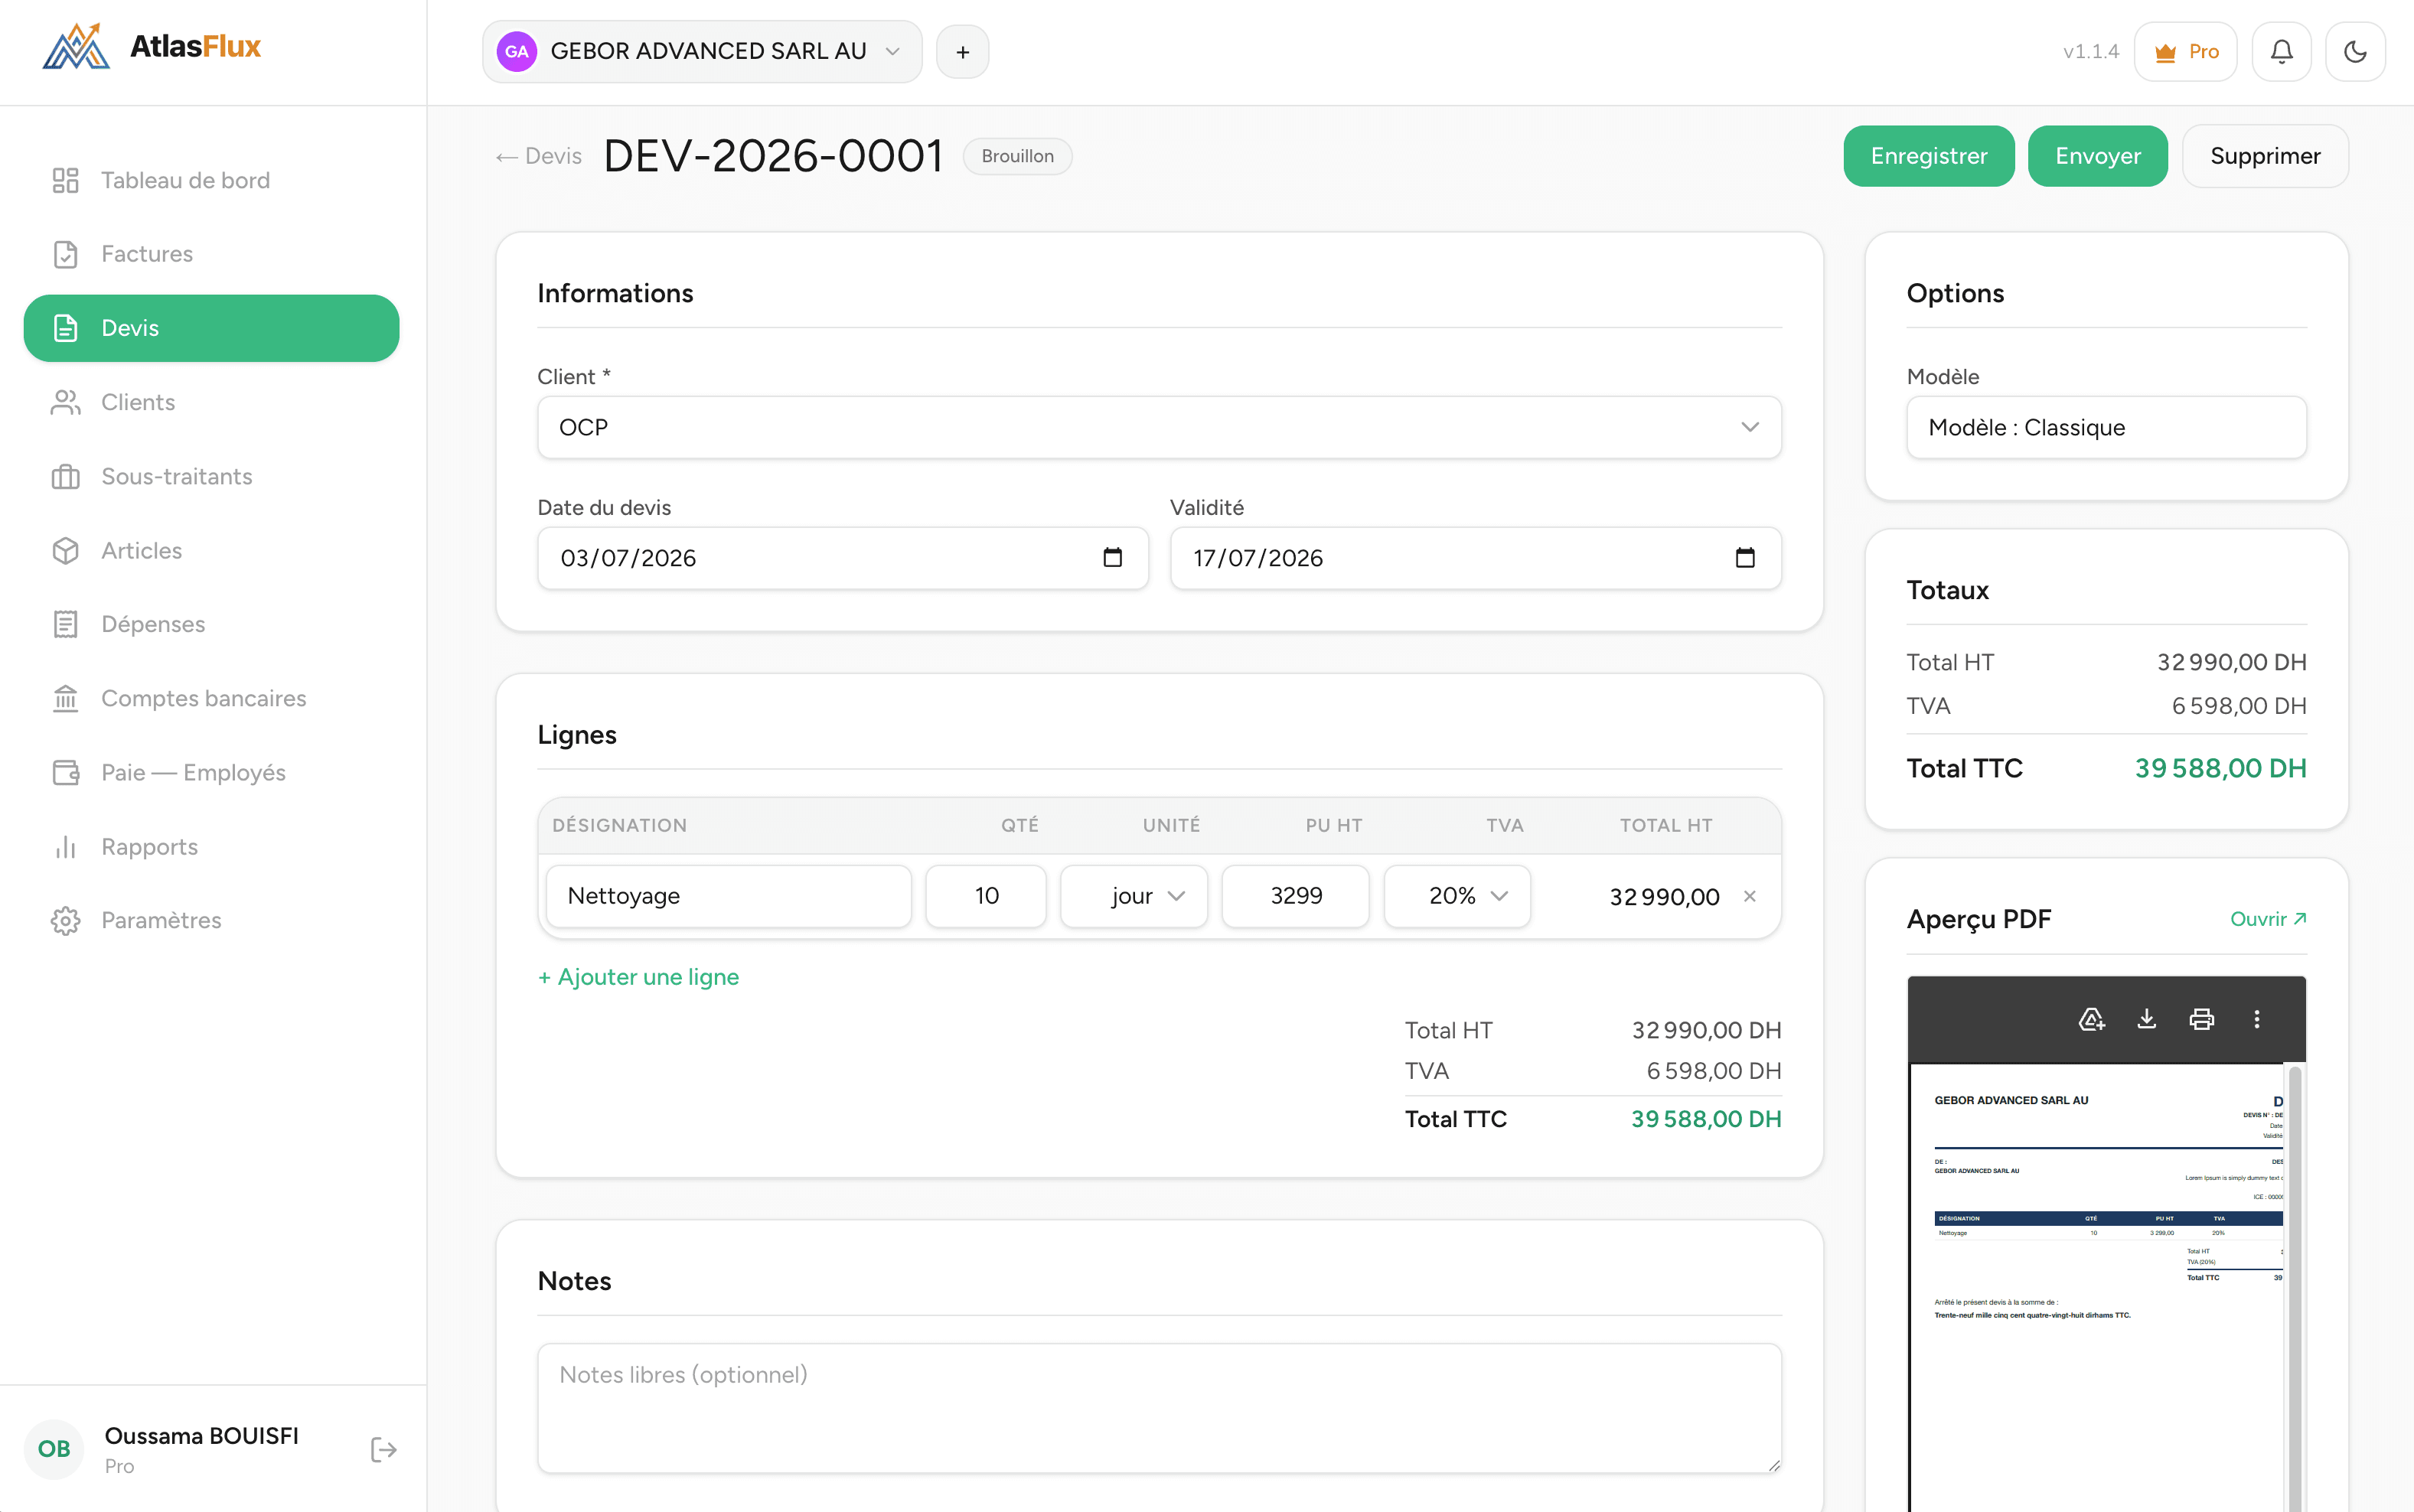Open the unit dropdown set to jour
The image size is (2414, 1512).
pos(1133,896)
